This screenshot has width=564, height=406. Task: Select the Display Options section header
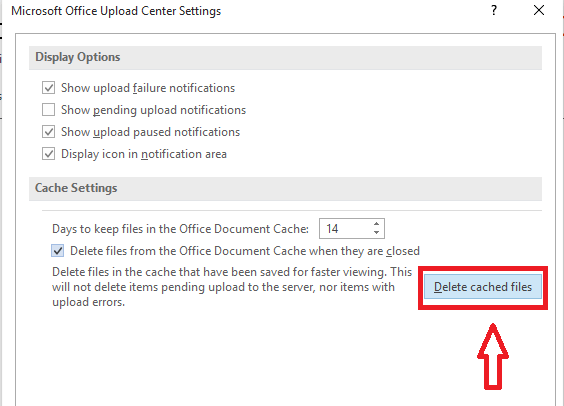(x=285, y=58)
